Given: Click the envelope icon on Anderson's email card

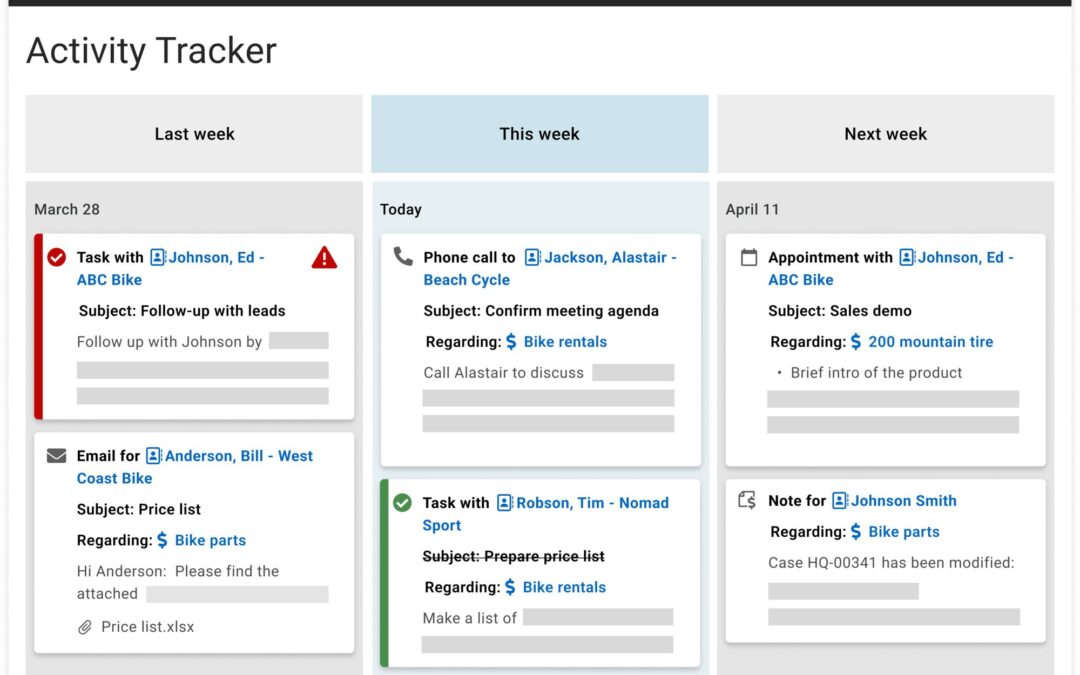Looking at the screenshot, I should [x=57, y=454].
